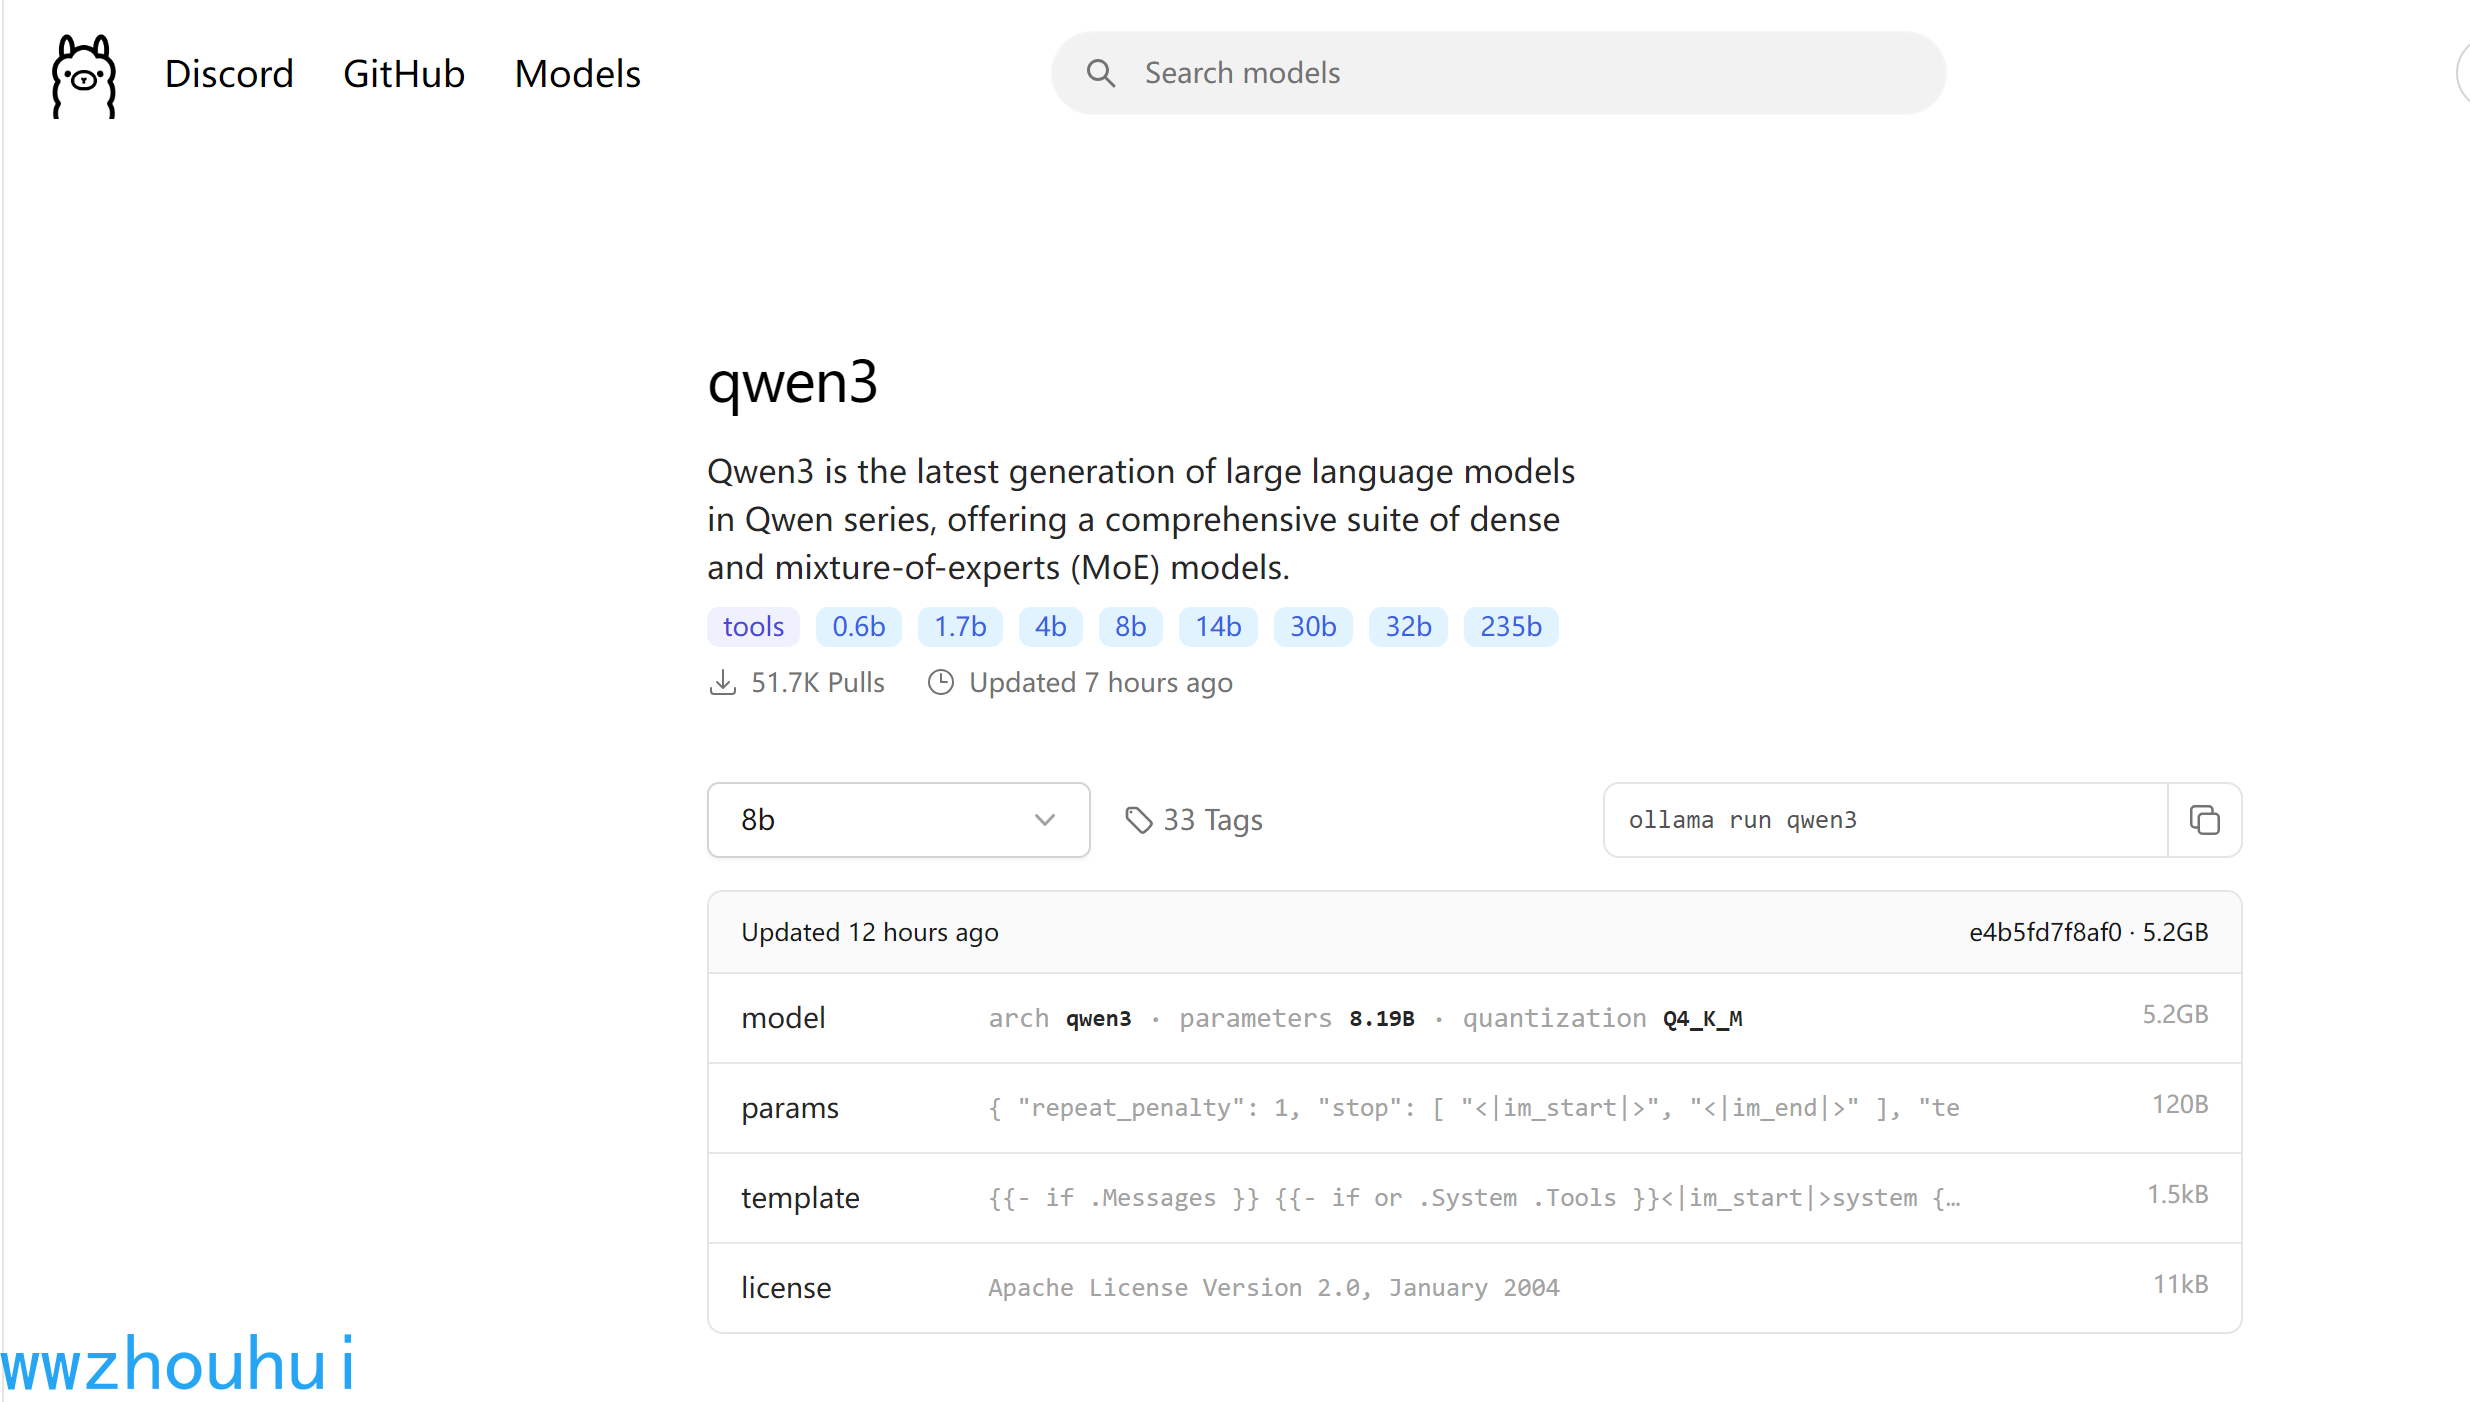Click inside the Search models field
The image size is (2470, 1402).
coord(1400,72)
